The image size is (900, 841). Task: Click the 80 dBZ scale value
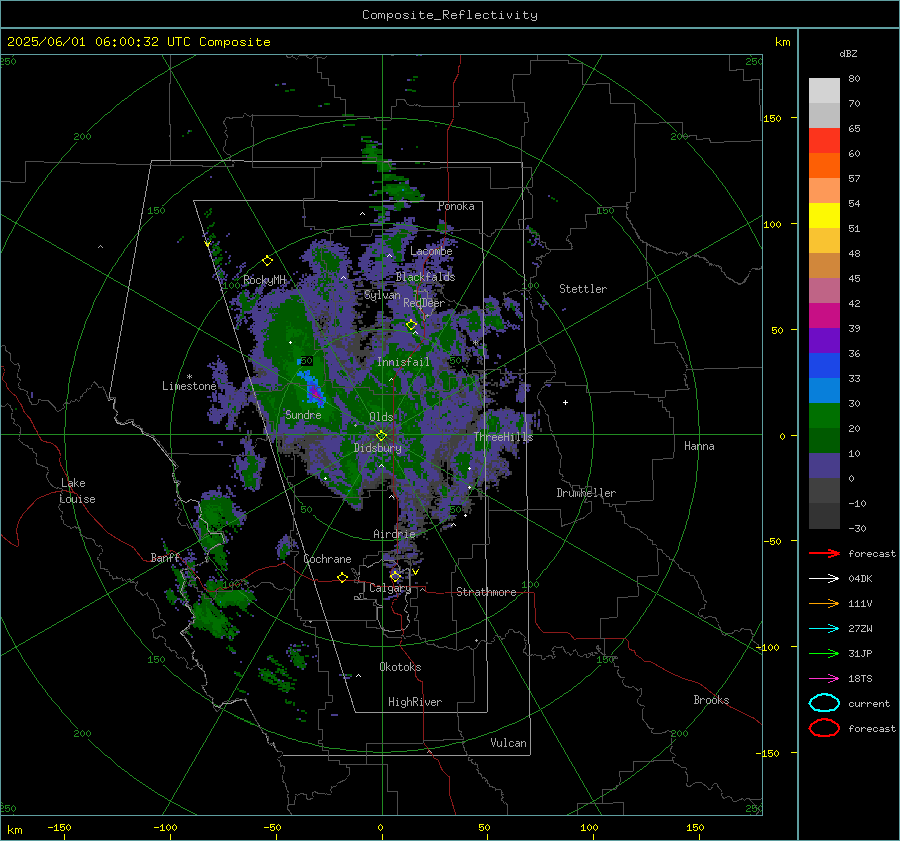click(x=854, y=78)
